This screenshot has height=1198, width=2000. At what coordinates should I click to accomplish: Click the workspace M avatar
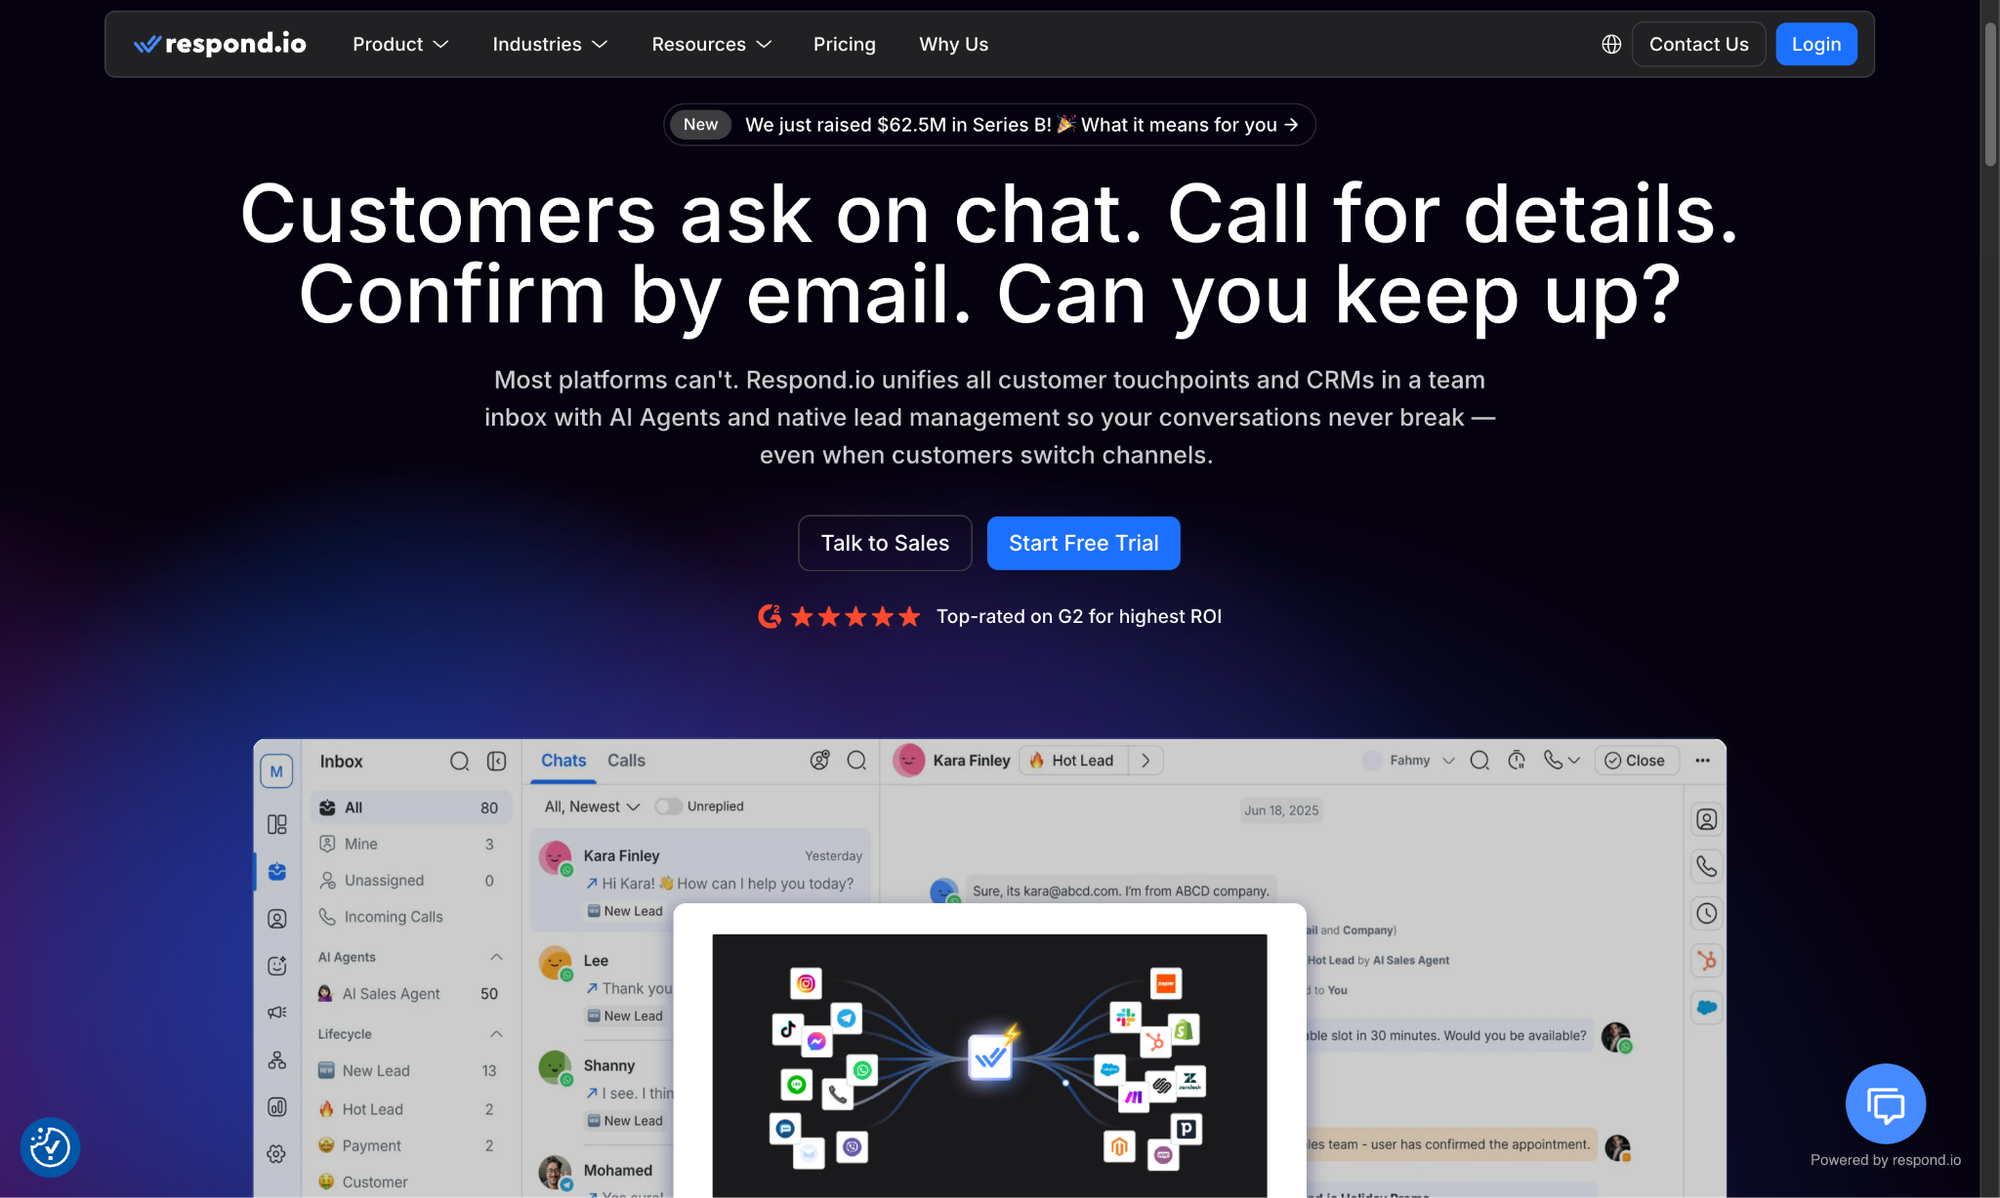tap(277, 771)
